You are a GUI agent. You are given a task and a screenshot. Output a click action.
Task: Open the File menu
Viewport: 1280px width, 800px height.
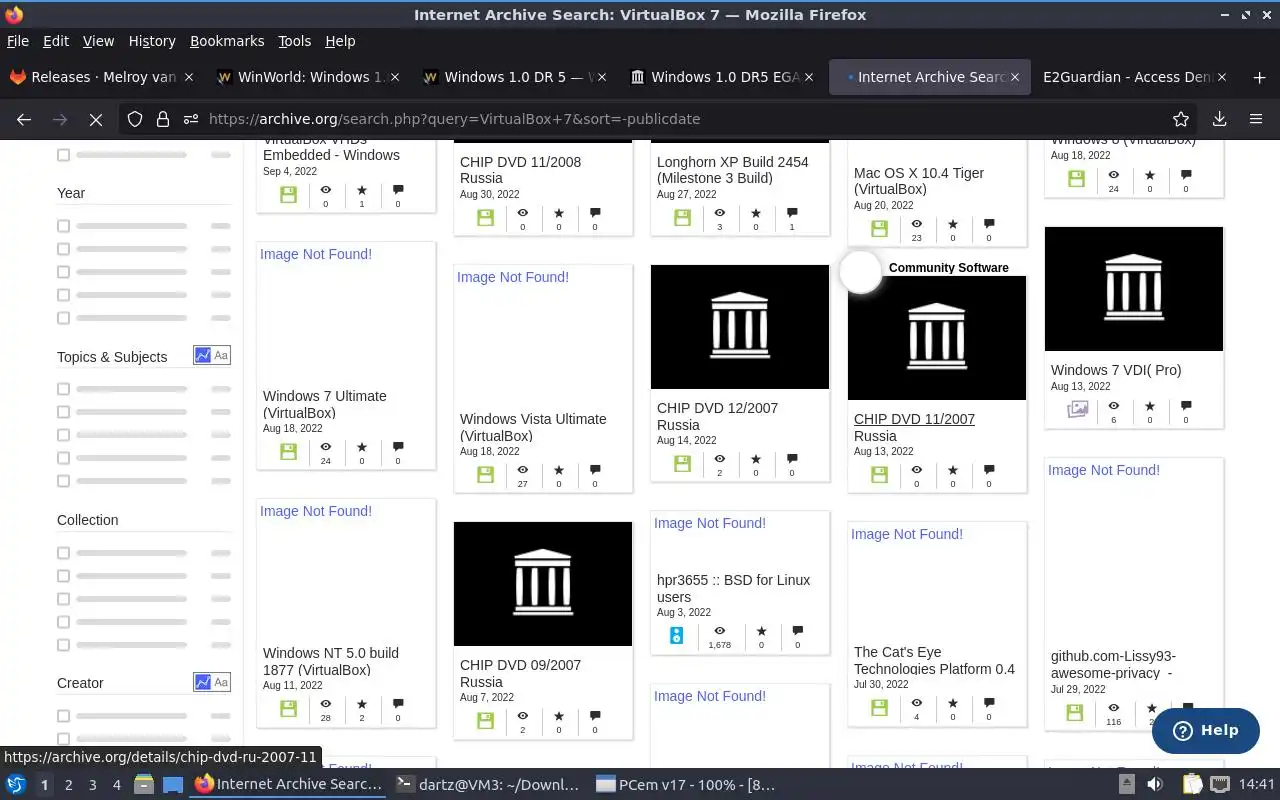pyautogui.click(x=18, y=41)
